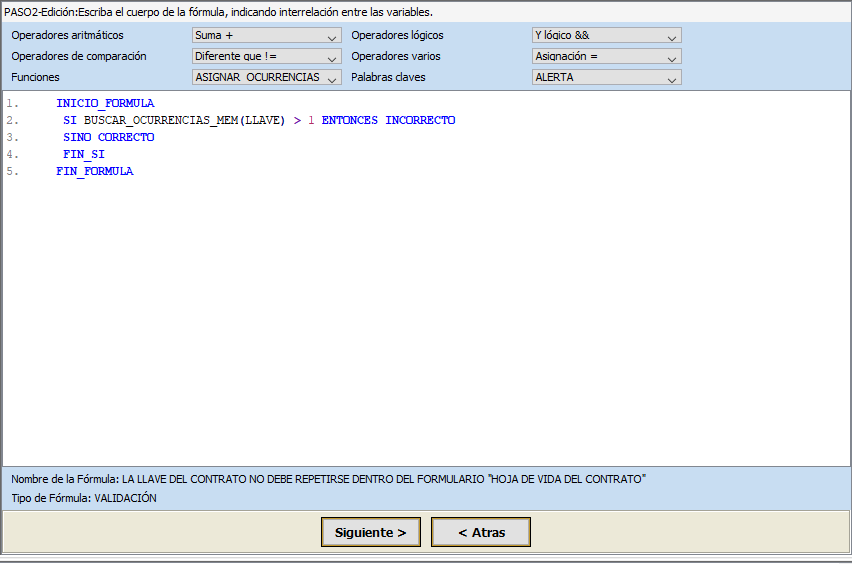Click the empty area of the formula editor
Image resolution: width=852 pixels, height=564 pixels.
pos(426,320)
